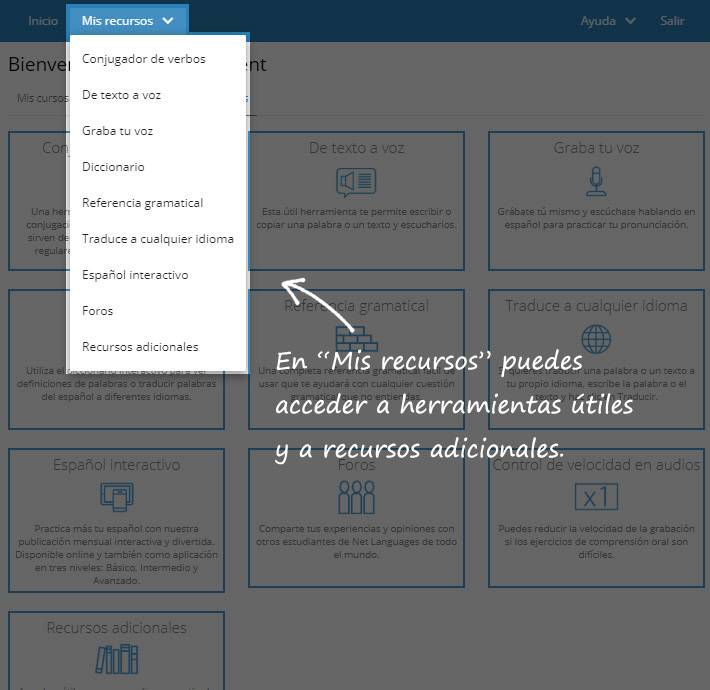Click the speaker icon under De texto a voz

tap(356, 182)
